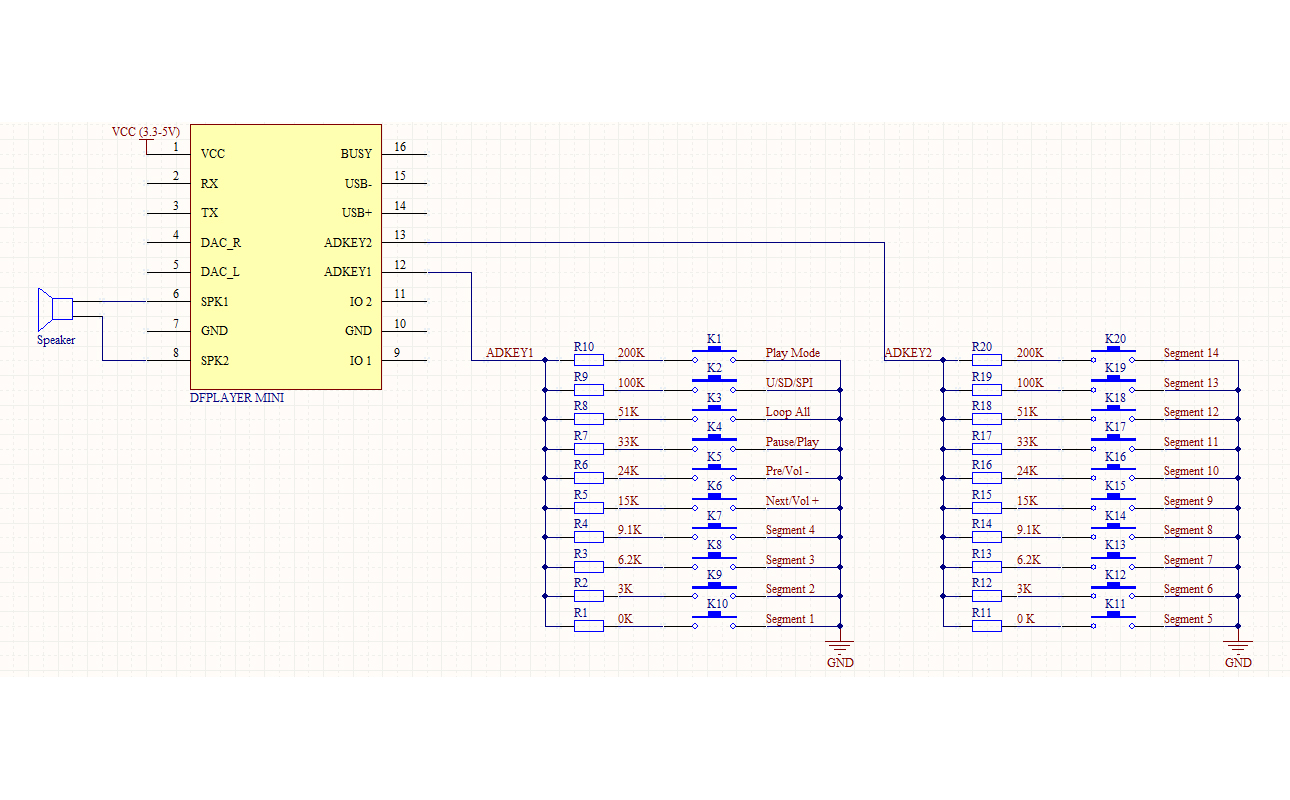Select the SPK1 pin label on the chip

pyautogui.click(x=215, y=302)
